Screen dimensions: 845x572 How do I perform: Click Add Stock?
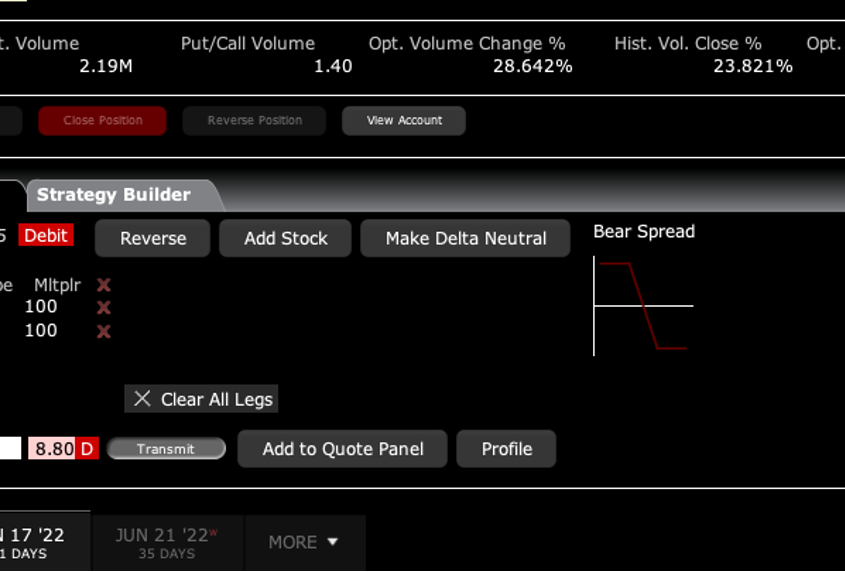click(286, 239)
